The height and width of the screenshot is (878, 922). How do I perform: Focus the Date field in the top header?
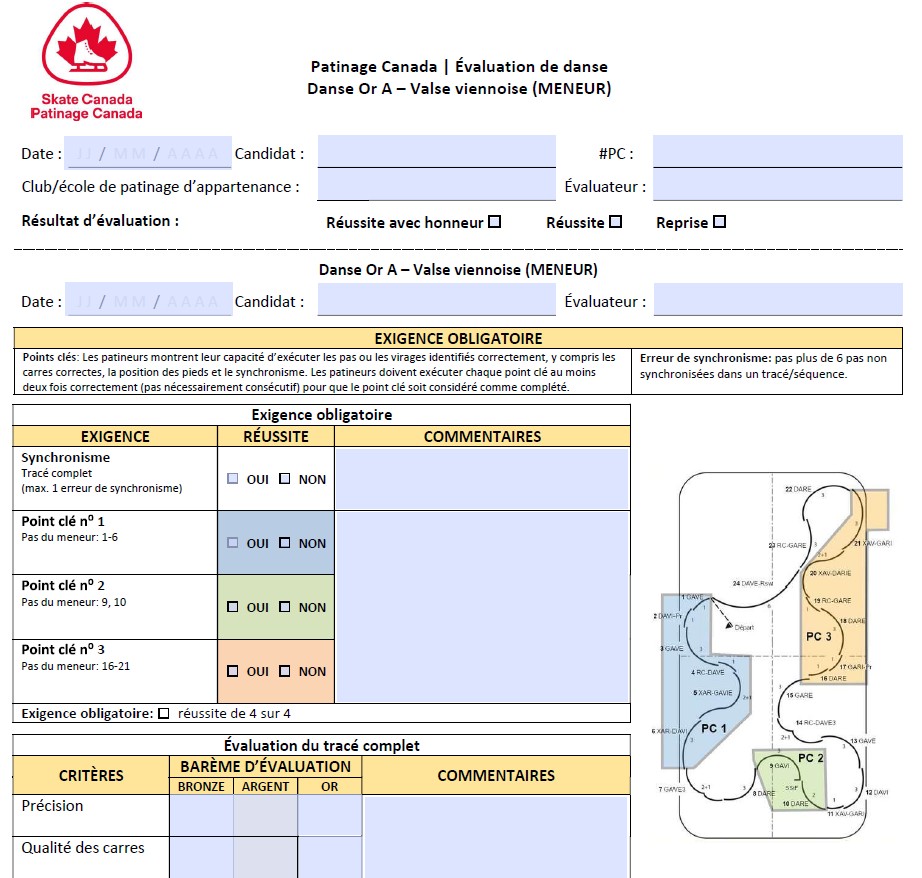tap(148, 153)
